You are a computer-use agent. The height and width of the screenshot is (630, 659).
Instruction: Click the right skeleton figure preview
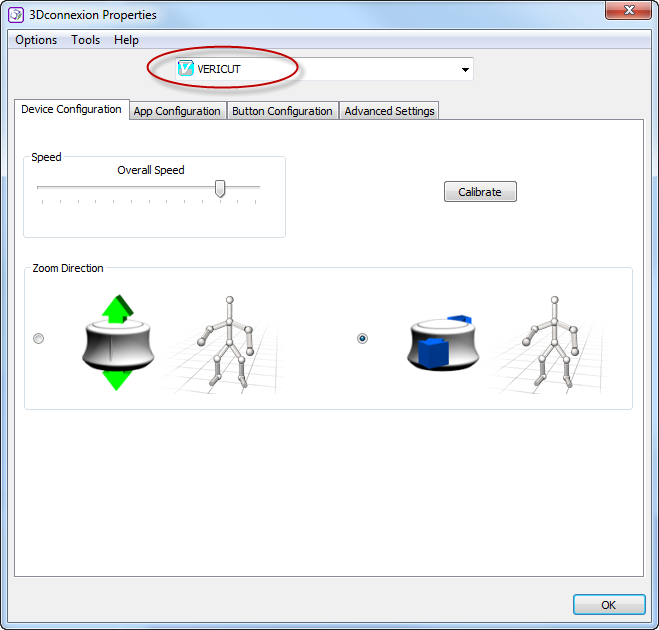coord(551,343)
